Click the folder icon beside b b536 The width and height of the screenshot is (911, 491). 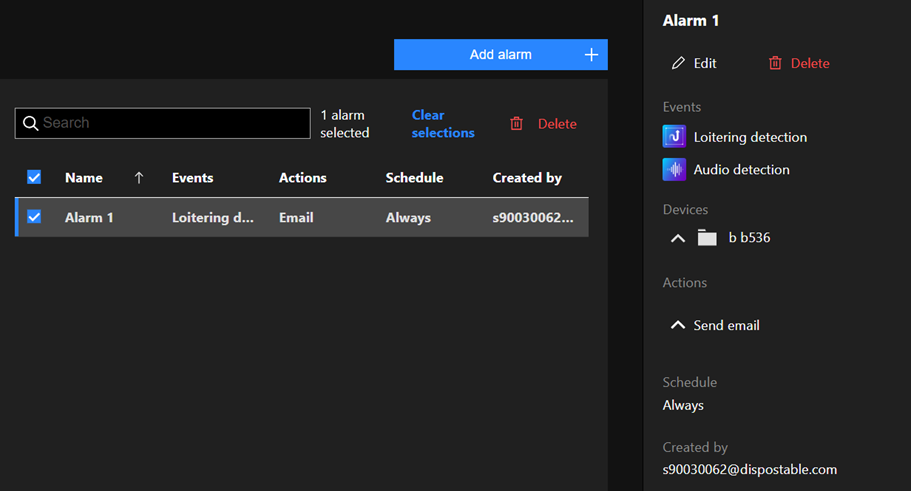pyautogui.click(x=707, y=238)
